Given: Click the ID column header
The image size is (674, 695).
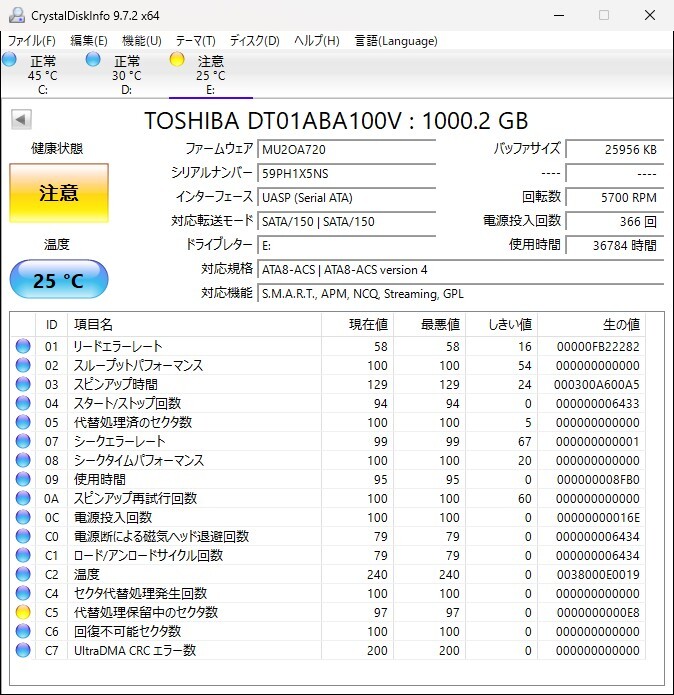Looking at the screenshot, I should [51, 324].
